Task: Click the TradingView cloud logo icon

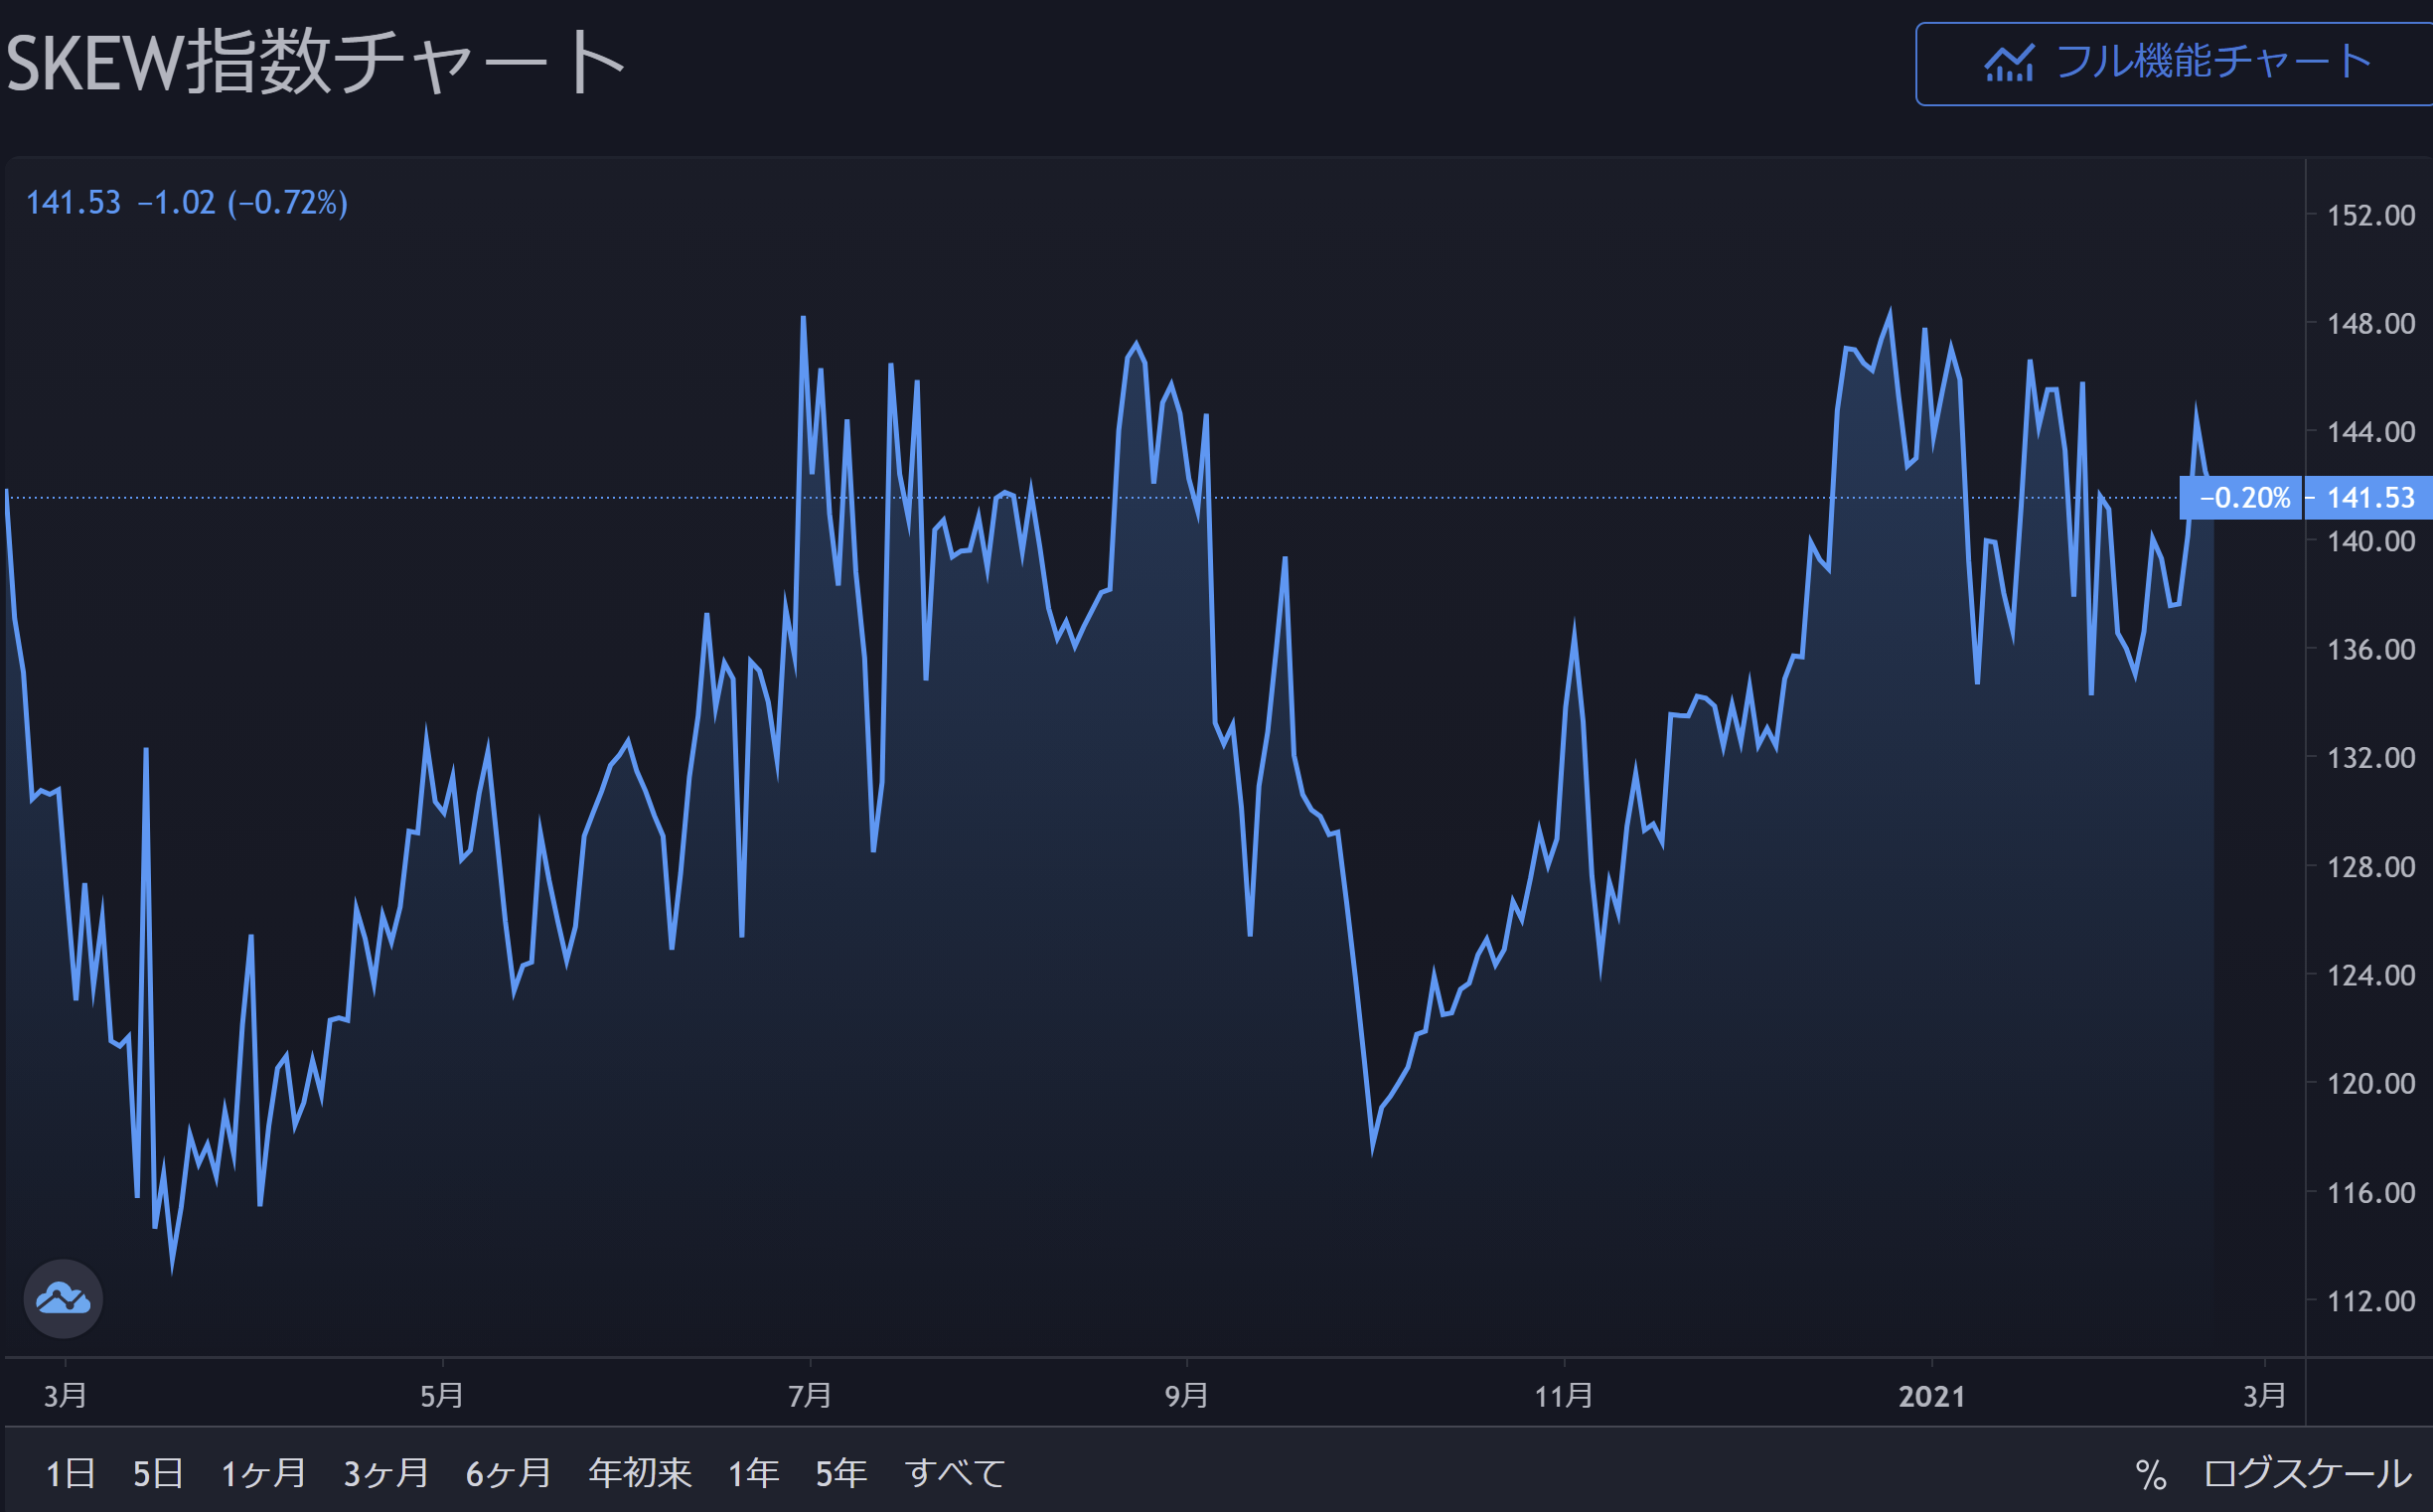Action: pos(63,1298)
